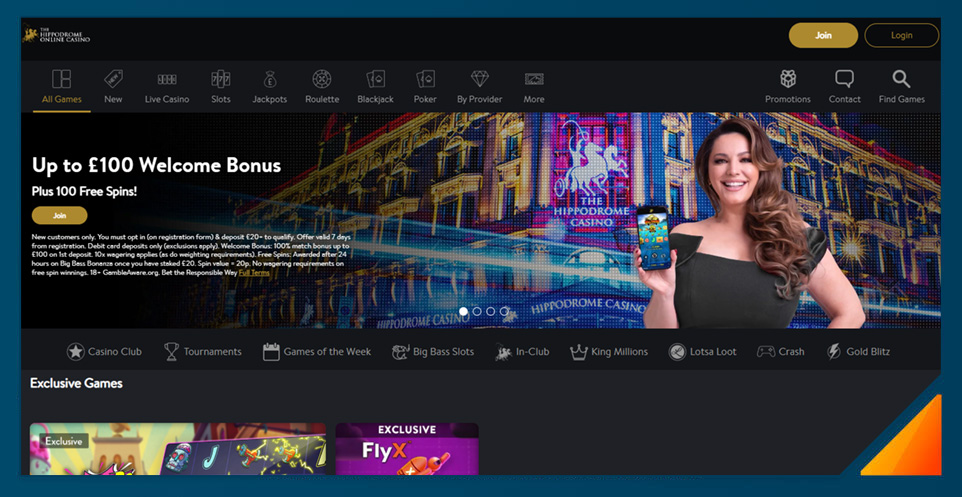Image resolution: width=962 pixels, height=497 pixels.
Task: Click the Lotsa Loot icon
Action: [677, 352]
